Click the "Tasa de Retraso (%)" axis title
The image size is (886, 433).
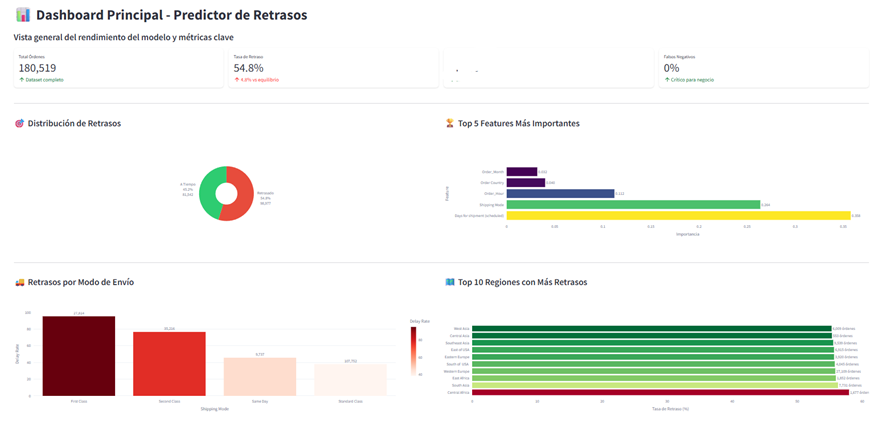click(668, 408)
